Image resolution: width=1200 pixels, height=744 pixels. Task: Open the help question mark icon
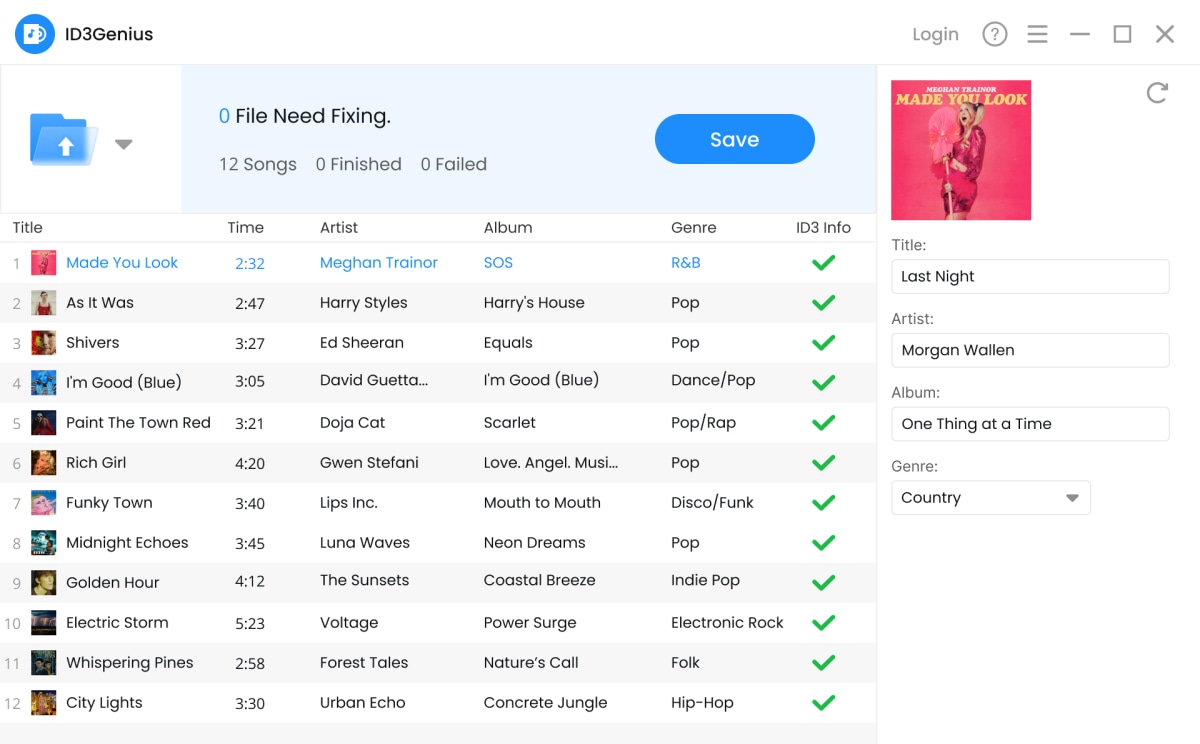coord(994,34)
